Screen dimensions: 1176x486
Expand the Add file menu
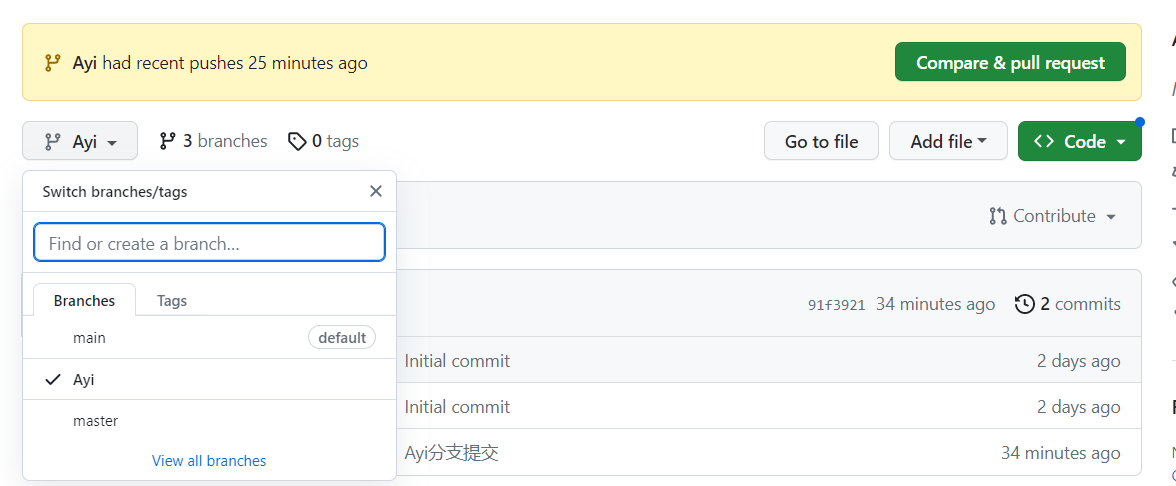[x=948, y=141]
